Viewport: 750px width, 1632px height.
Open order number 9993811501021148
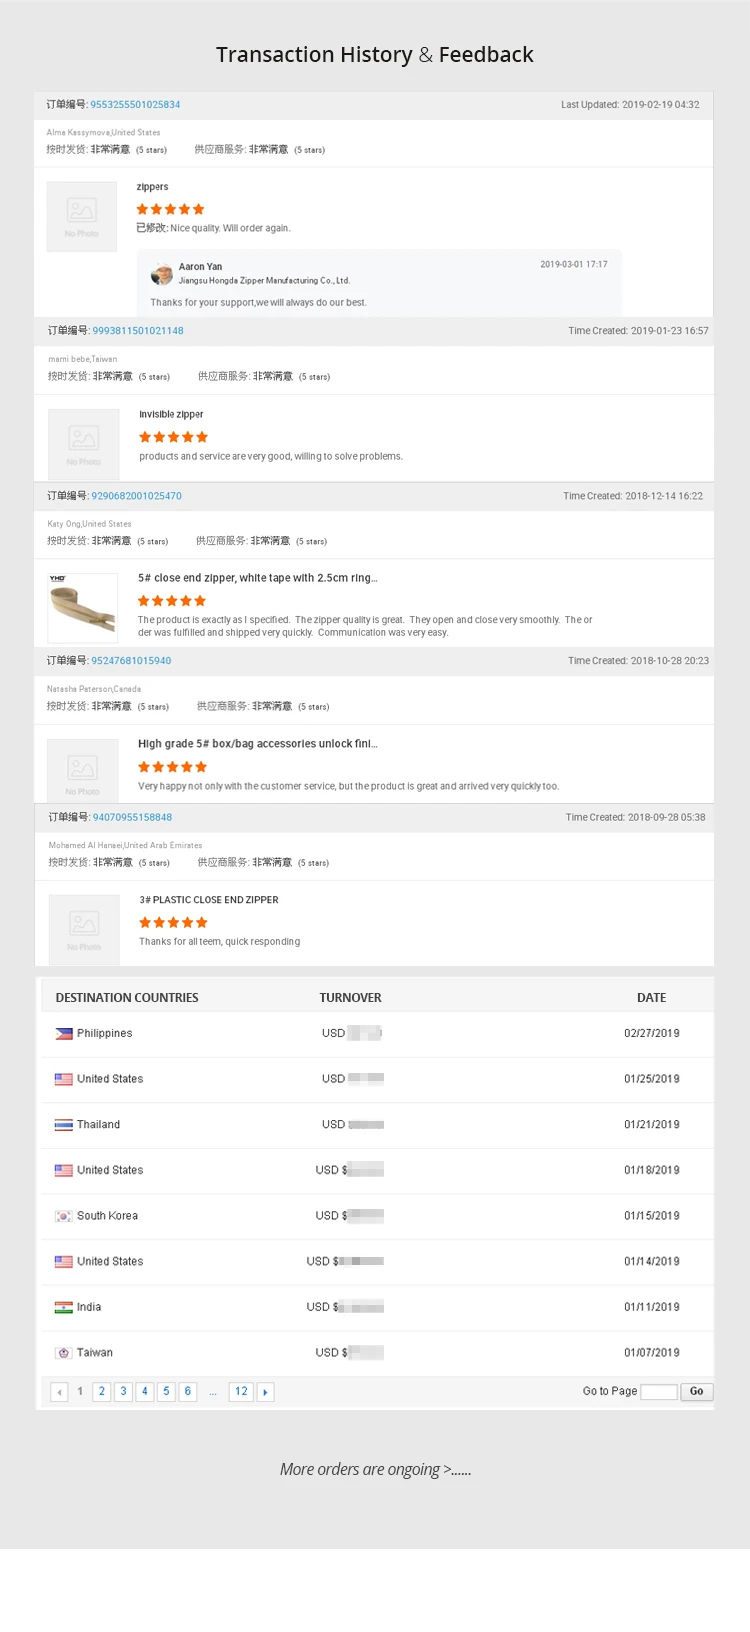click(x=138, y=331)
